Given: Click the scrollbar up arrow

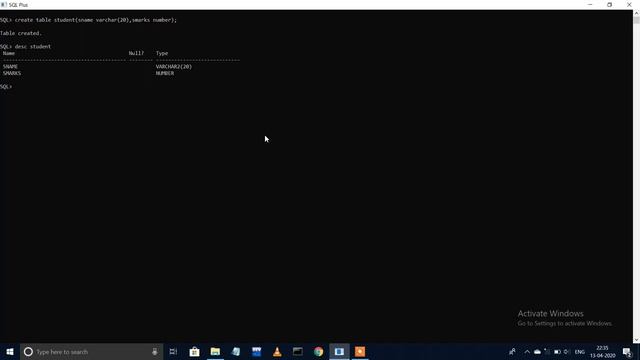Looking at the screenshot, I should (636, 13).
